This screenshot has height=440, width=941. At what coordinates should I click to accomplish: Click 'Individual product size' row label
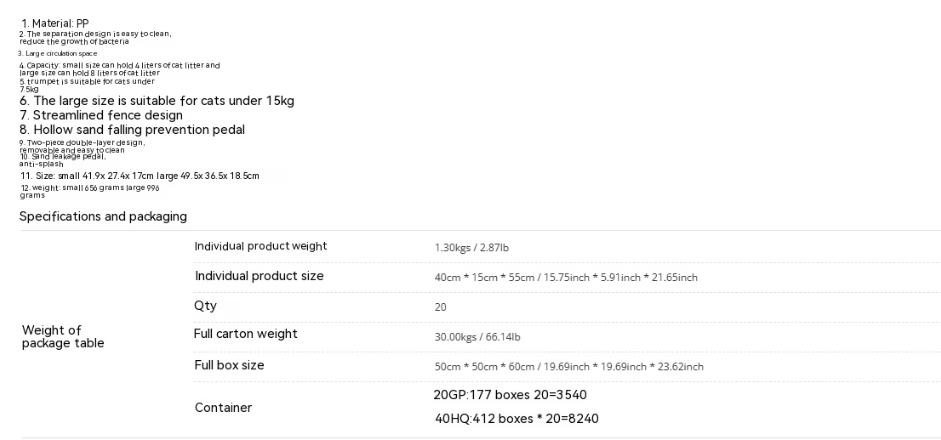258,276
